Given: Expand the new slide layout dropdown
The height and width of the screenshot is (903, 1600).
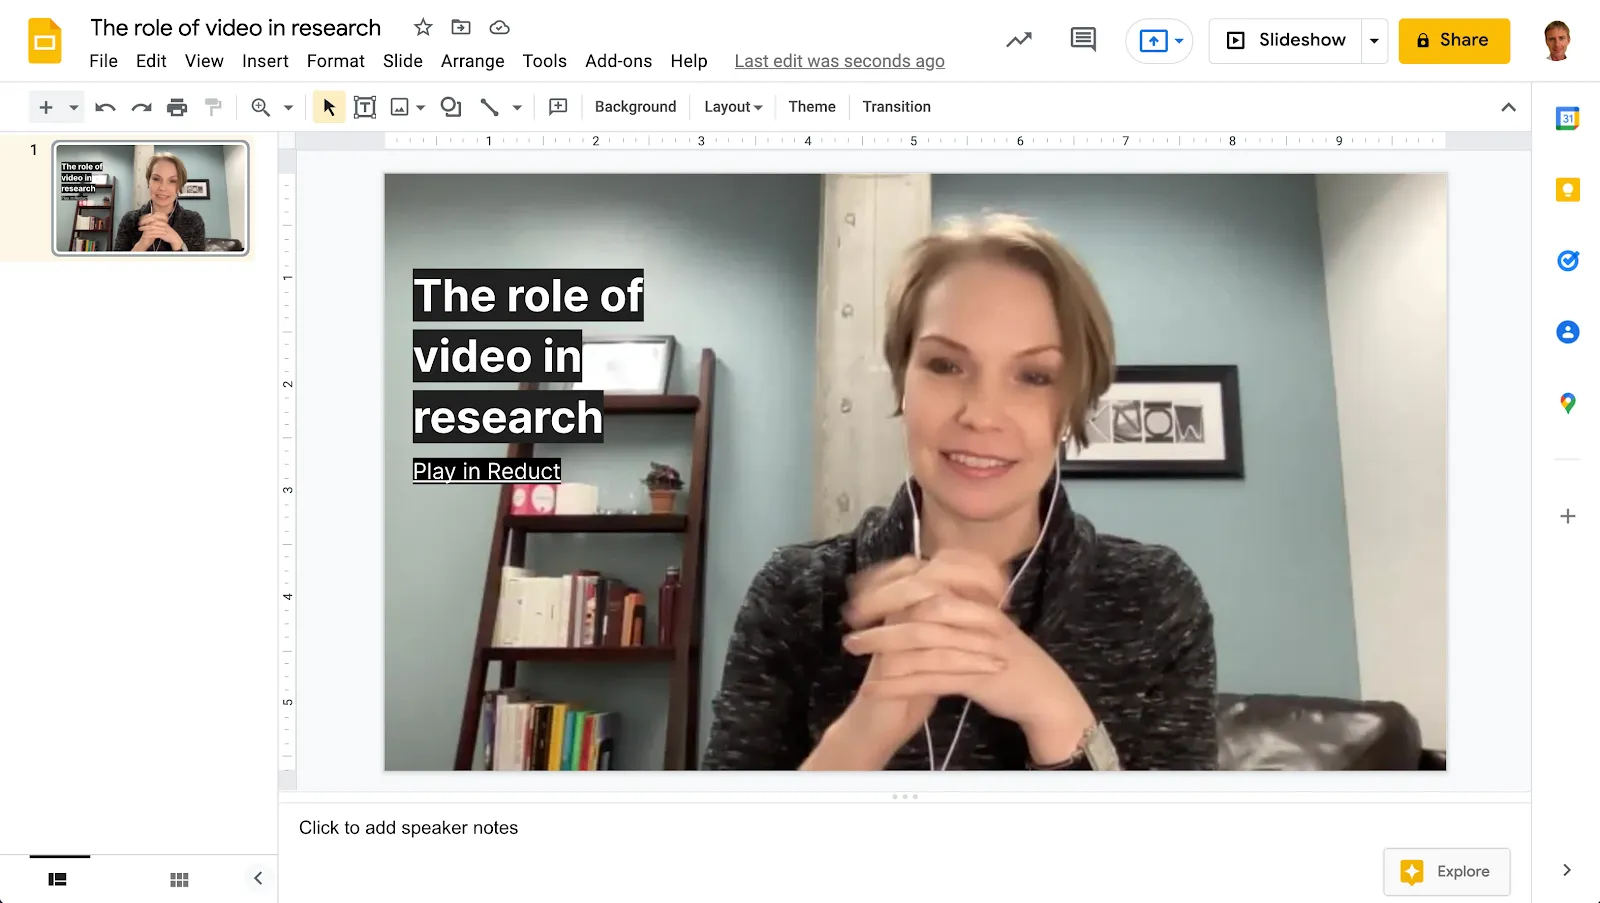Looking at the screenshot, I should pos(74,107).
